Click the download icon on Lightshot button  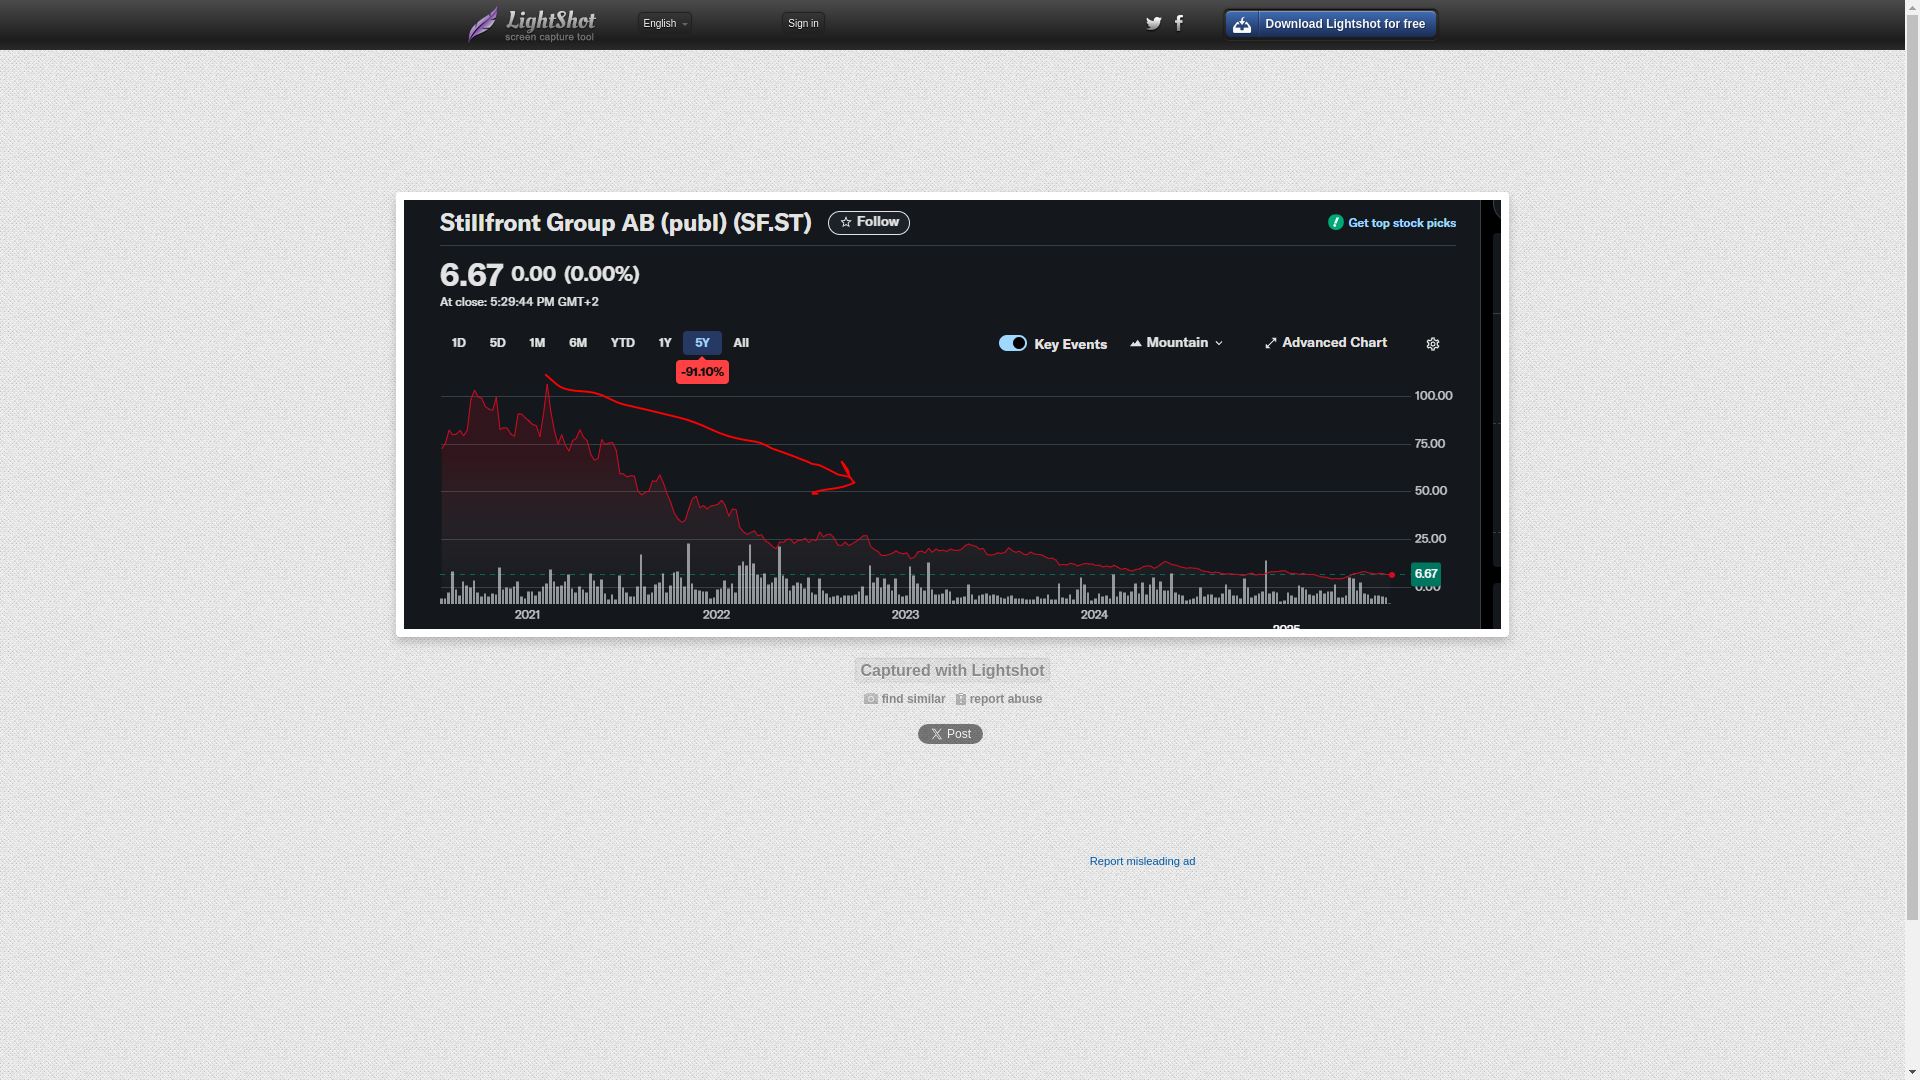point(1242,24)
